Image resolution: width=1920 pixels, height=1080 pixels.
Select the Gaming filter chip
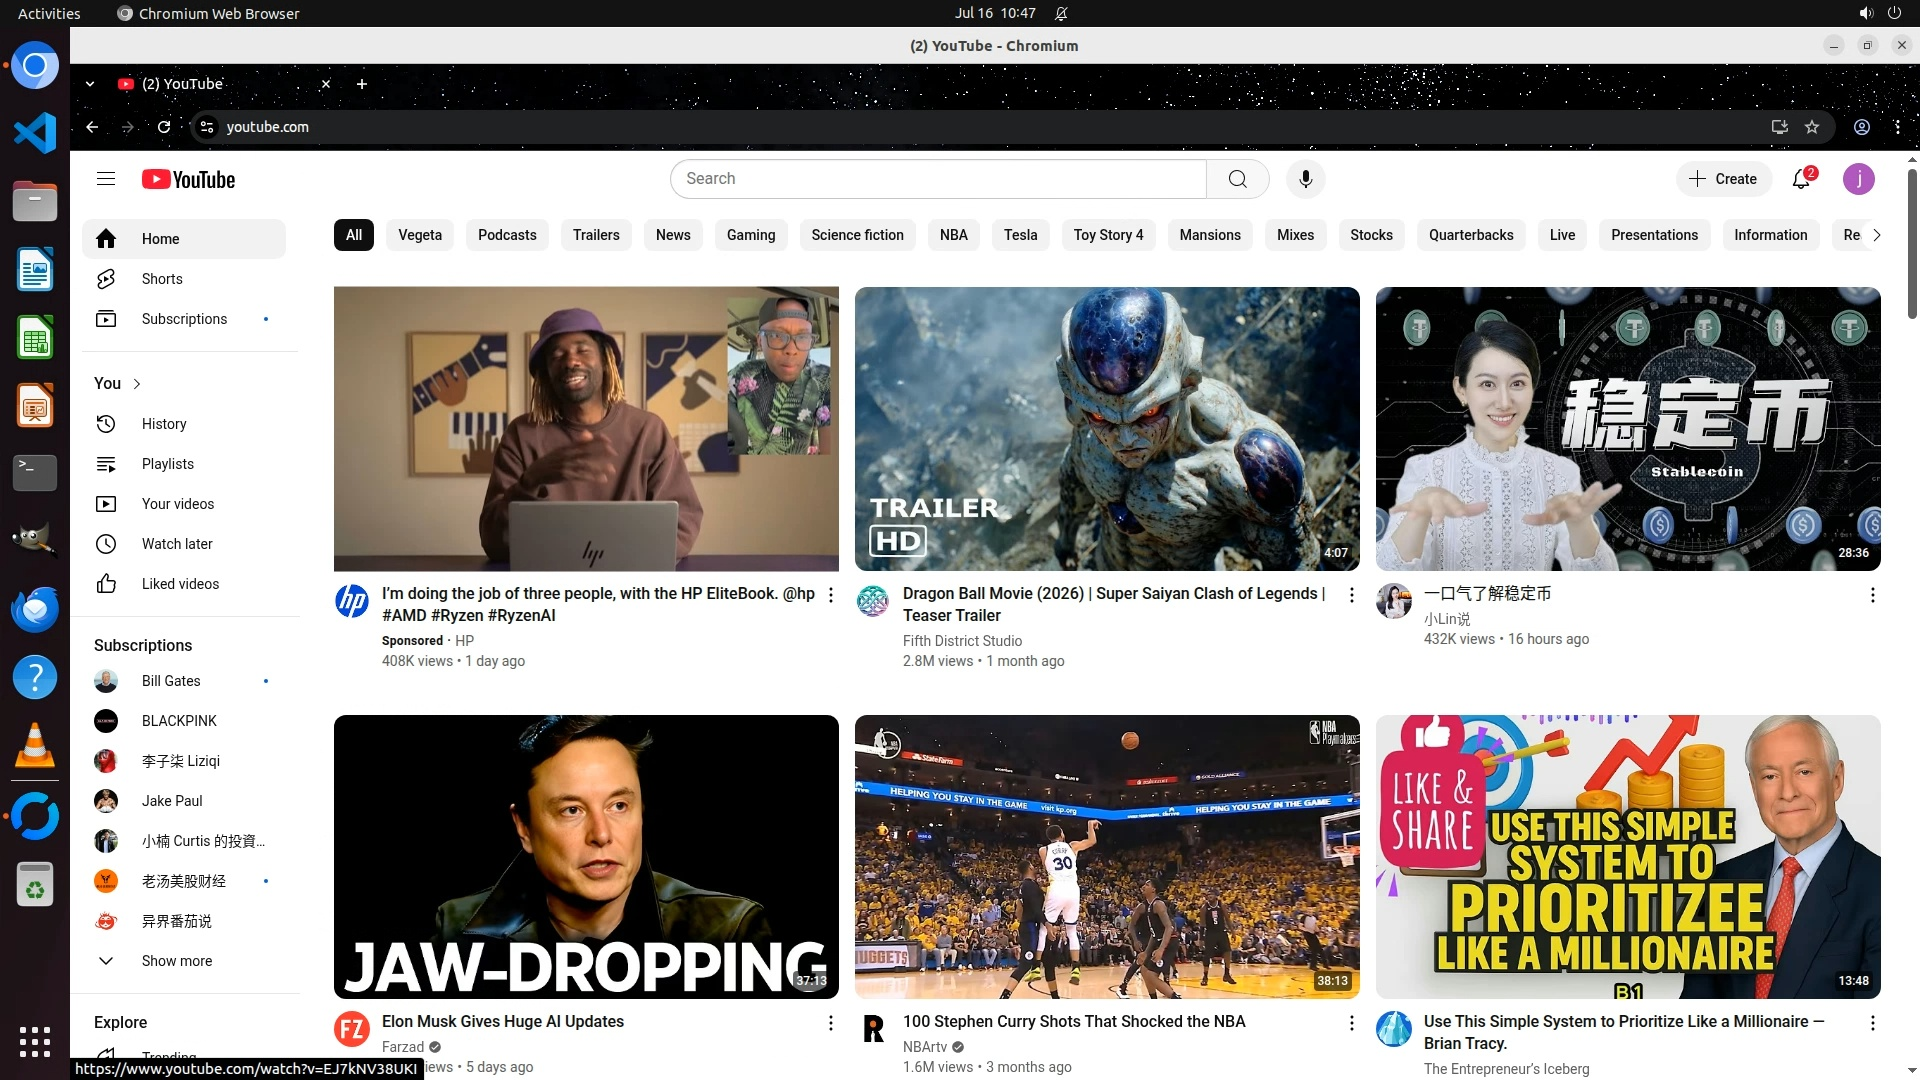click(x=750, y=235)
